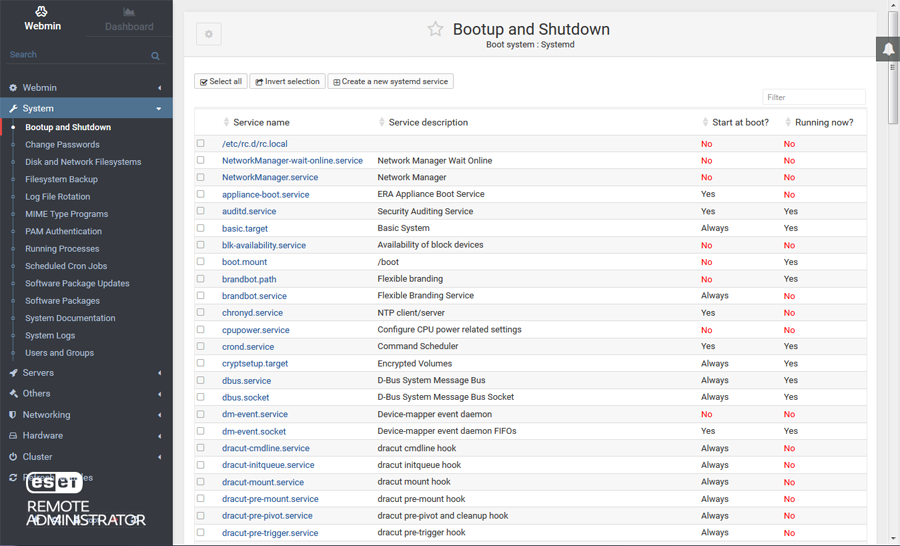The width and height of the screenshot is (900, 546).
Task: Tick checkbox for brandbot.path
Action: click(200, 278)
